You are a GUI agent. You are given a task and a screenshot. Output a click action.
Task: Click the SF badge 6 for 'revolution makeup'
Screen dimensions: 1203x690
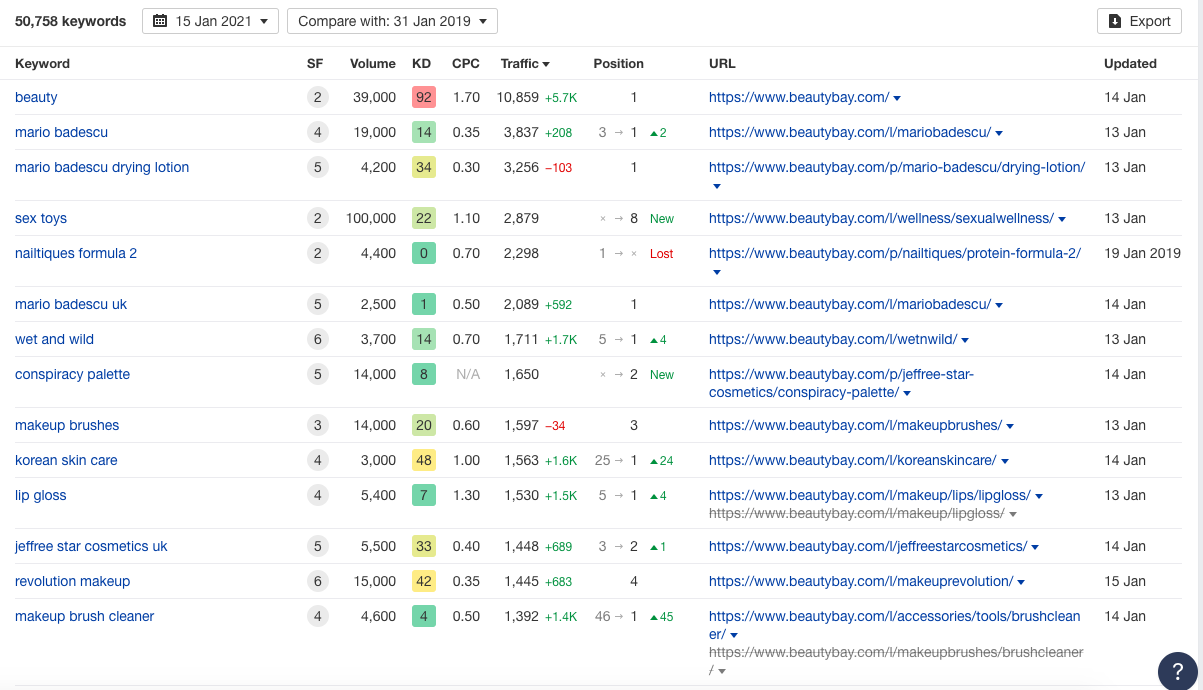click(318, 581)
